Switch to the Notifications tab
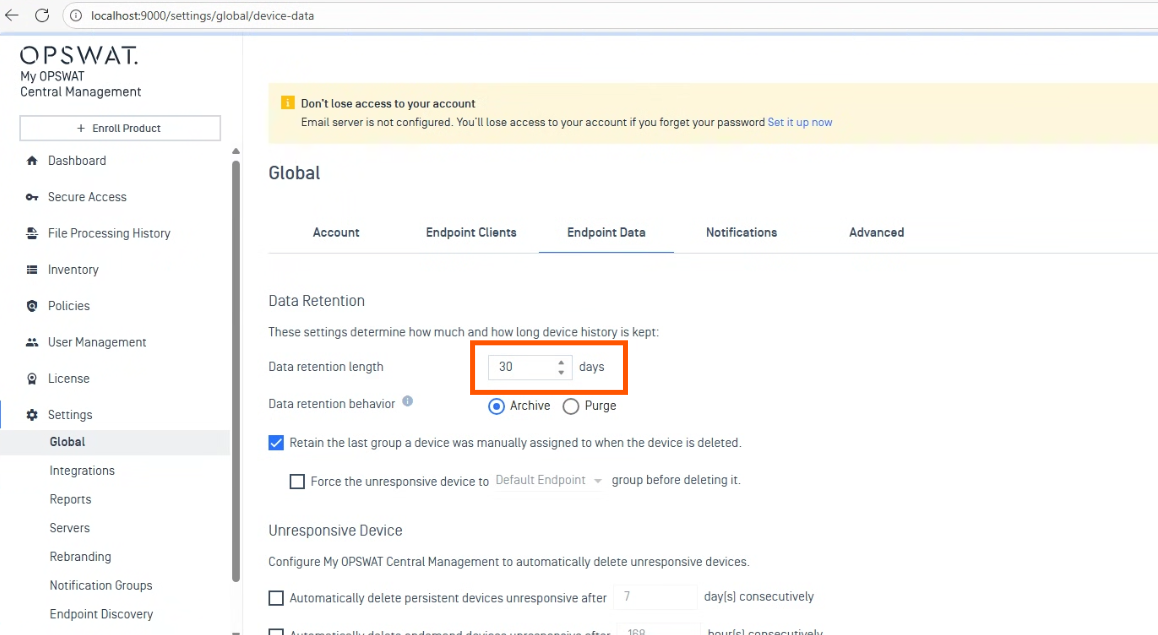The width and height of the screenshot is (1158, 635). [x=741, y=232]
